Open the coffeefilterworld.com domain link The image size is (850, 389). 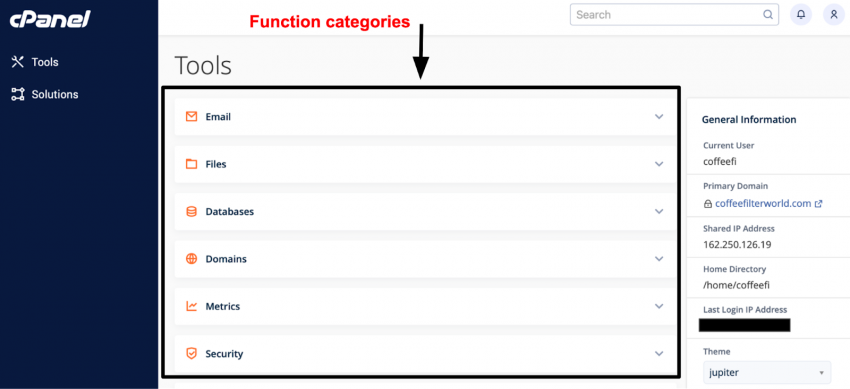click(x=763, y=204)
